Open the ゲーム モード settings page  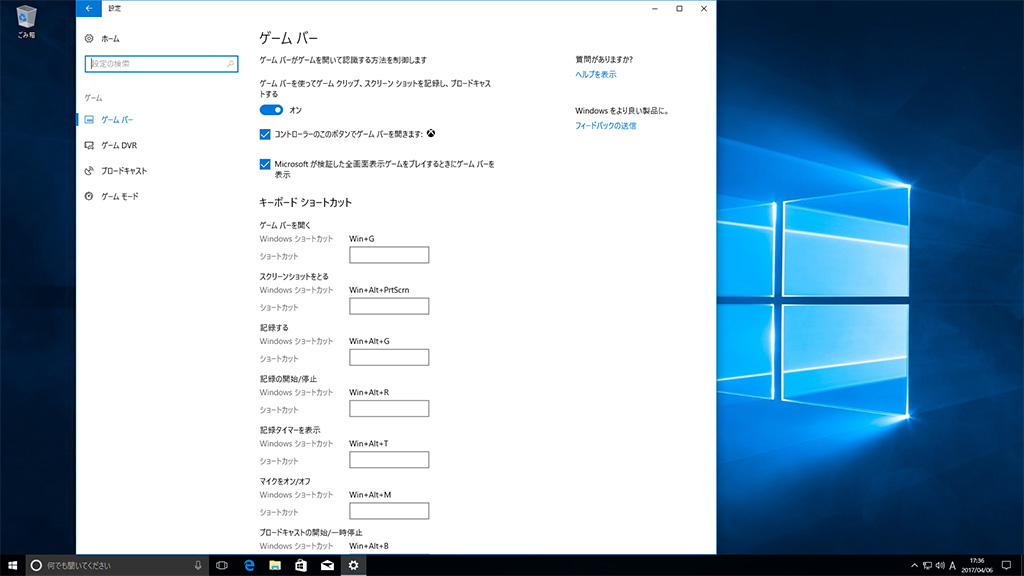[x=119, y=196]
